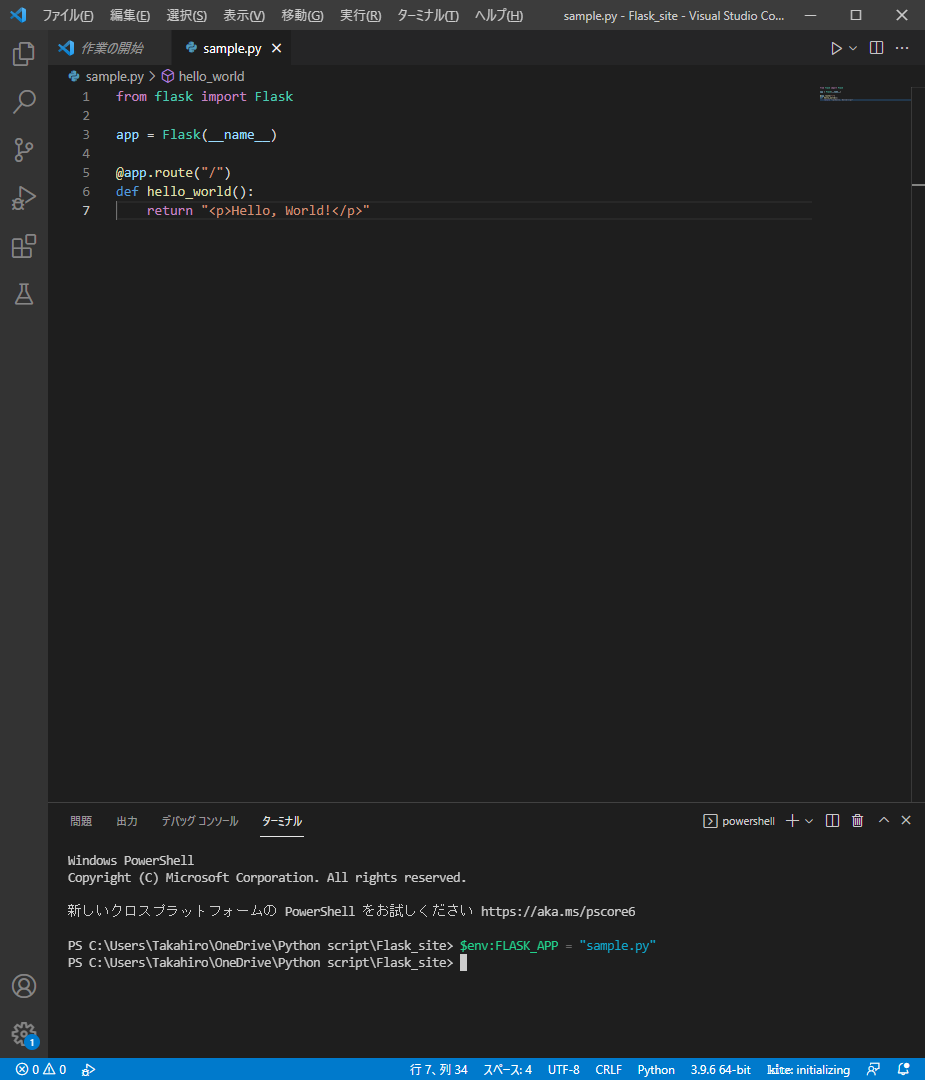Kill the terminal with trash icon
This screenshot has height=1080, width=925.
tap(857, 820)
